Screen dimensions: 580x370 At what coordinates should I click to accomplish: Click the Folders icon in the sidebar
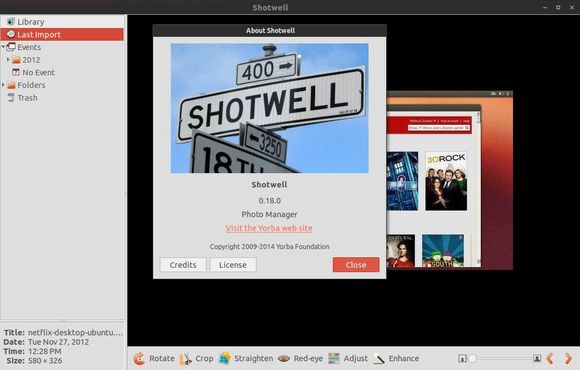point(11,85)
